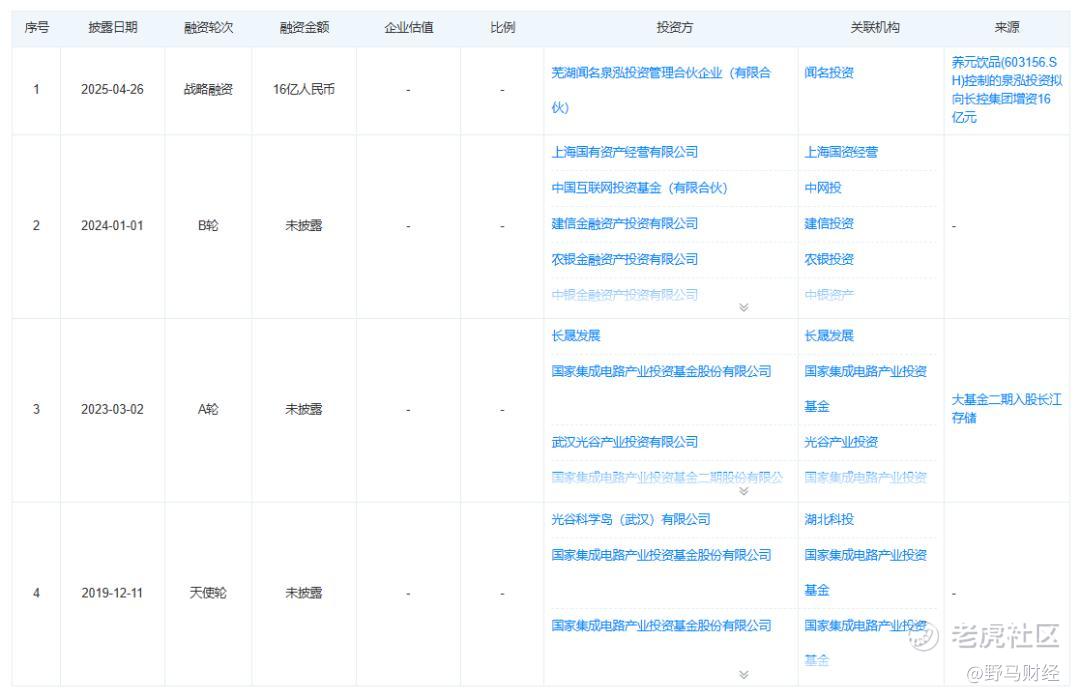Expand the 天使轮 investor list chevron
This screenshot has width=1080, height=698.
(x=743, y=675)
